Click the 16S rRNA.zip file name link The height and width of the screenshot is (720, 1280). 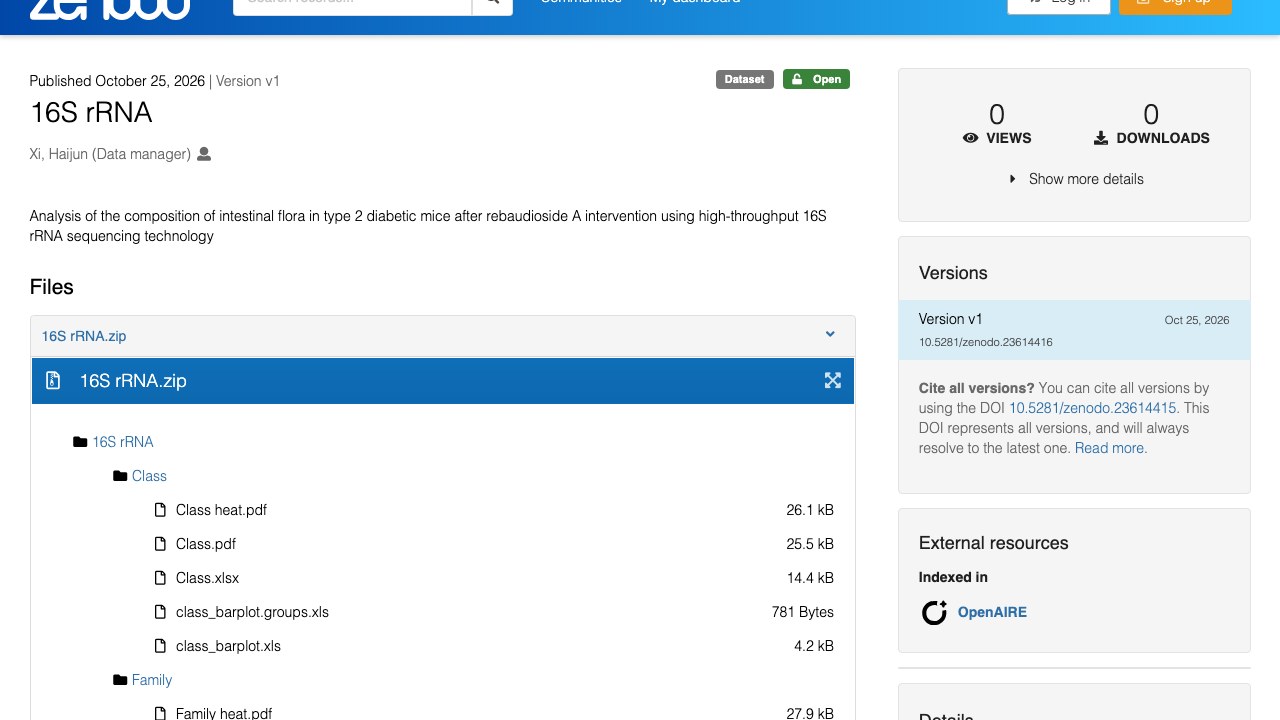pyautogui.click(x=84, y=336)
